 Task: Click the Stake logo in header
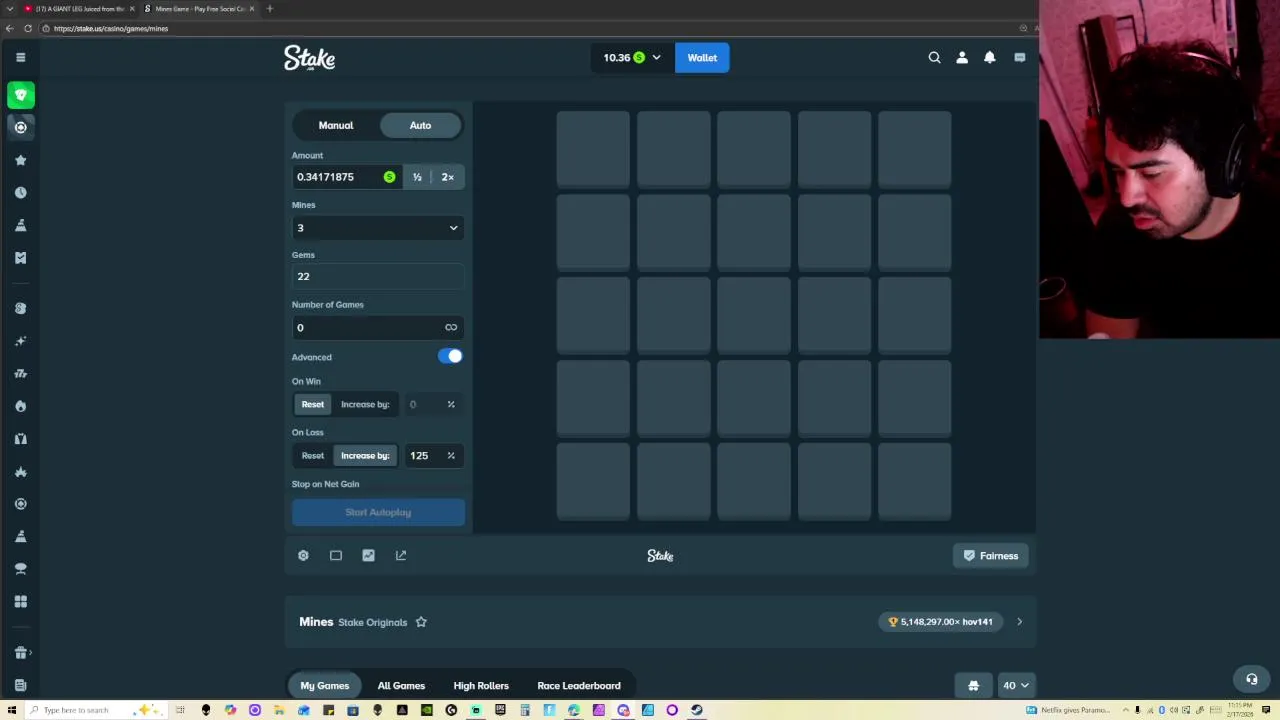[309, 58]
